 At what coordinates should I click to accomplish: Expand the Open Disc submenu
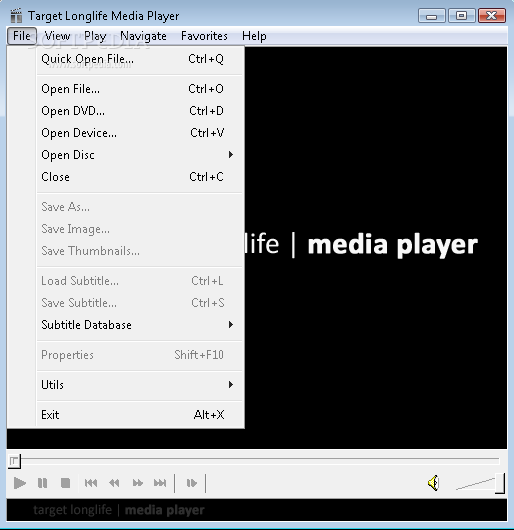click(140, 155)
